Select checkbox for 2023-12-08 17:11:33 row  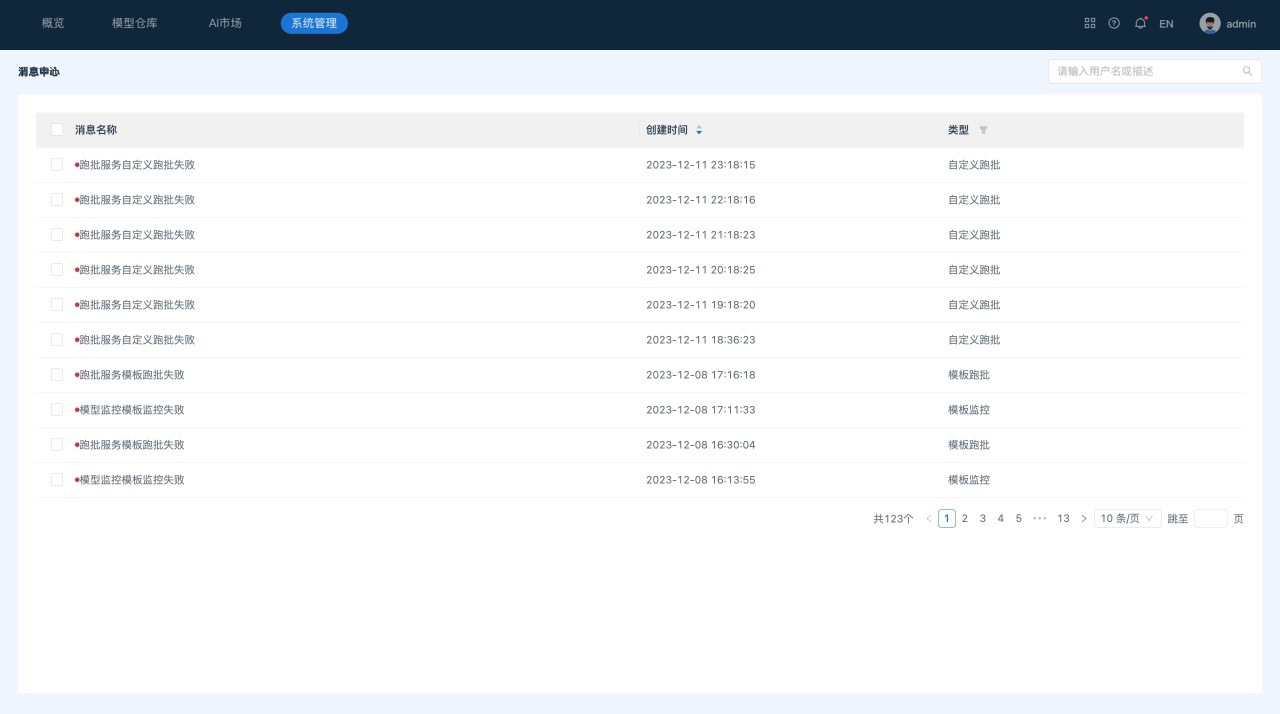coord(57,410)
